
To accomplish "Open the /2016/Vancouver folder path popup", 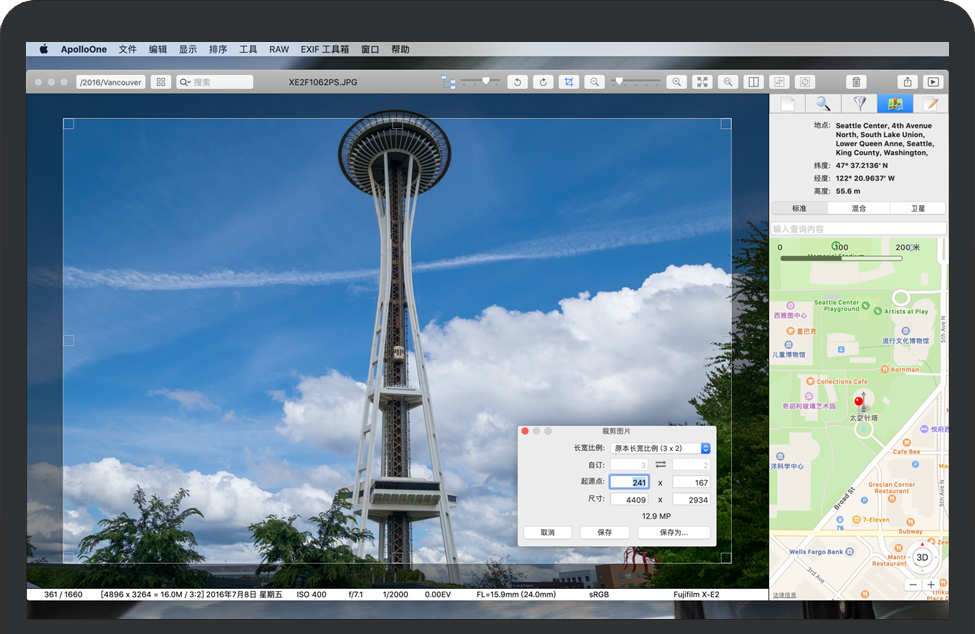I will click(111, 82).
